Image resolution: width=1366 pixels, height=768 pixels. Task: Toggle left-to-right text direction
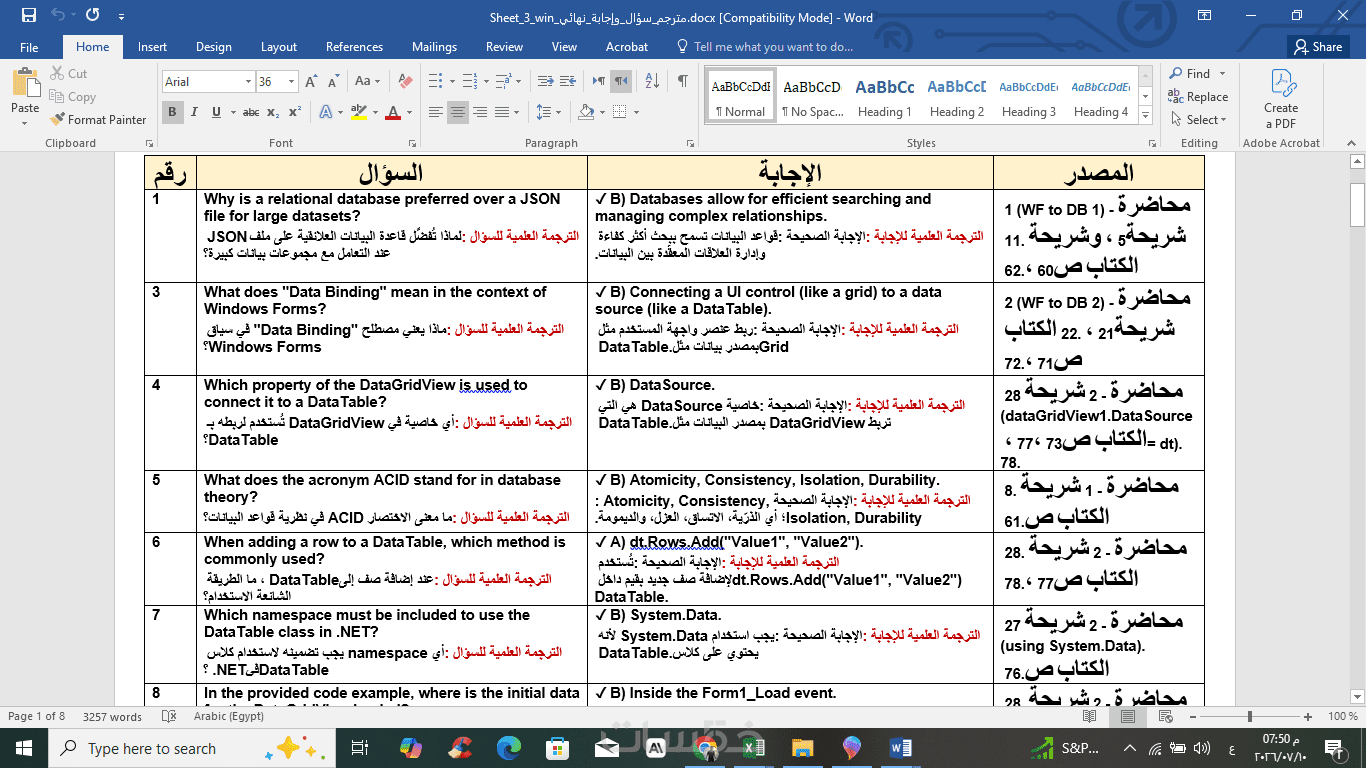pos(599,82)
